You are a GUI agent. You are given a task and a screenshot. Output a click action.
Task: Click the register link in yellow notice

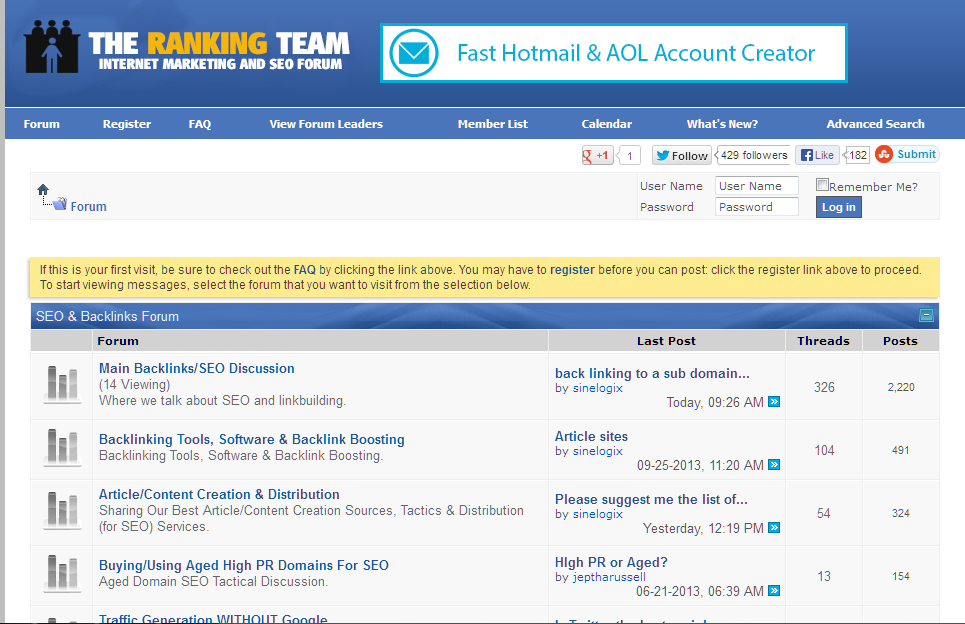(x=572, y=270)
